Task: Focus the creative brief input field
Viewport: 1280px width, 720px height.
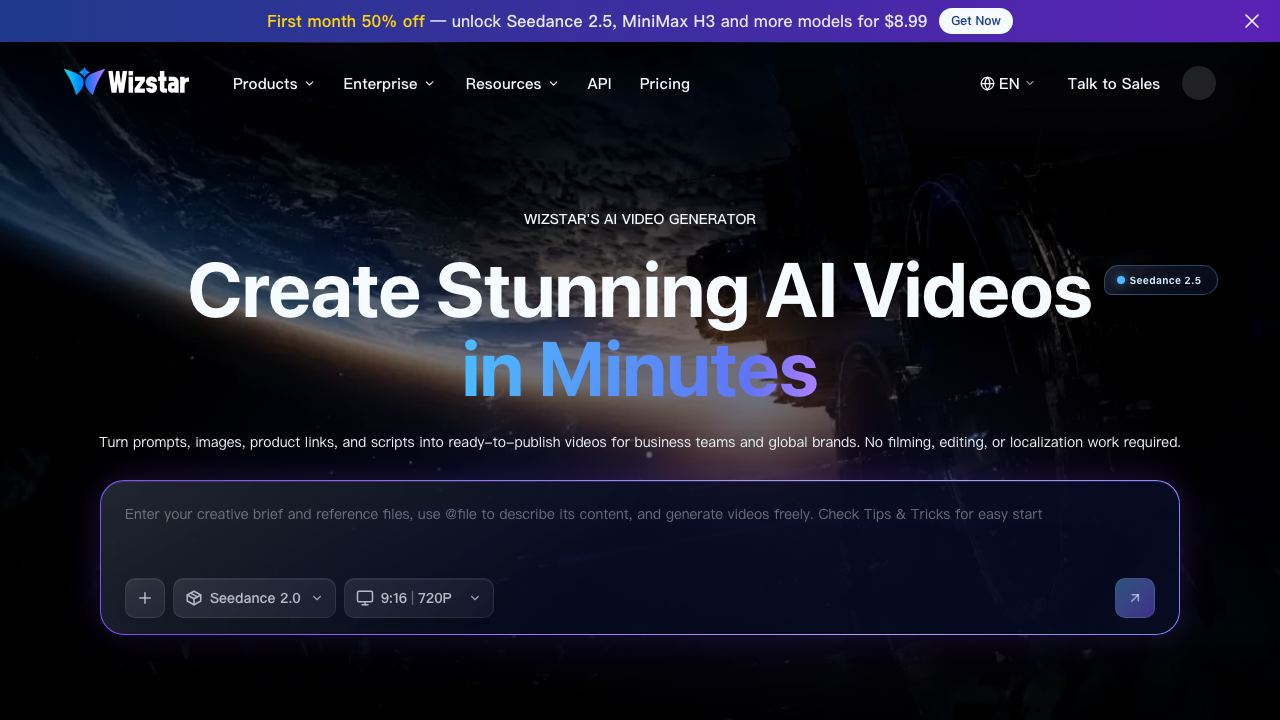Action: [640, 527]
